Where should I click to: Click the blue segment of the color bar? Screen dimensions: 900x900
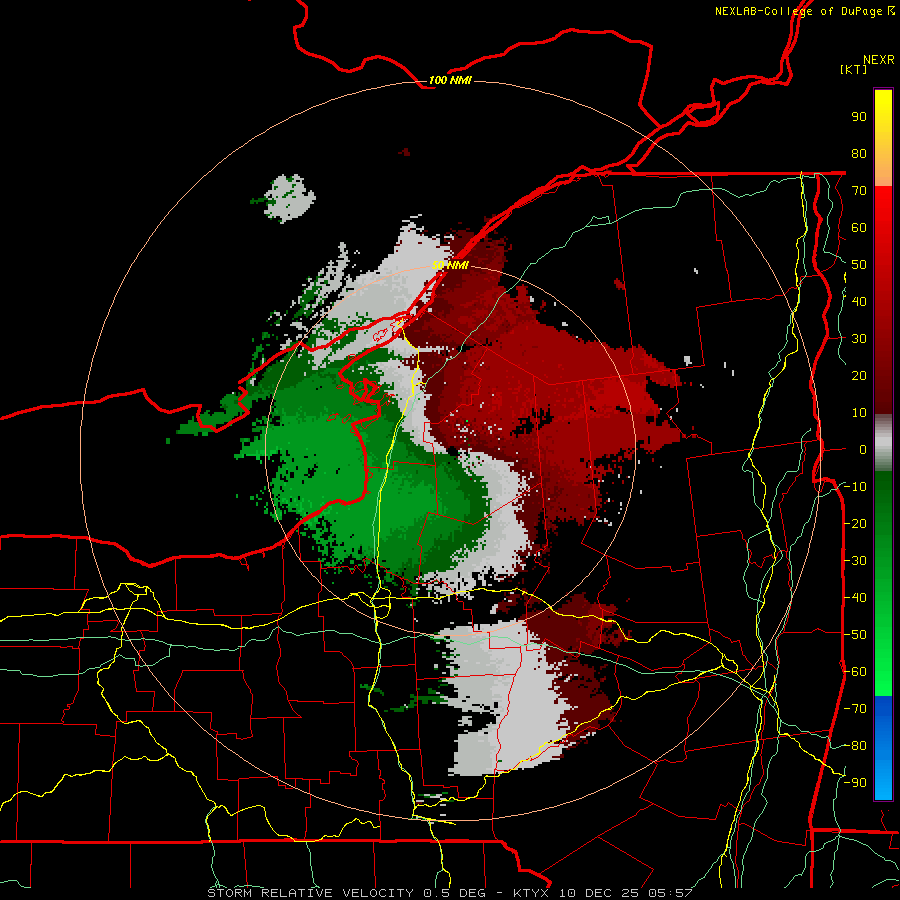pyautogui.click(x=883, y=747)
